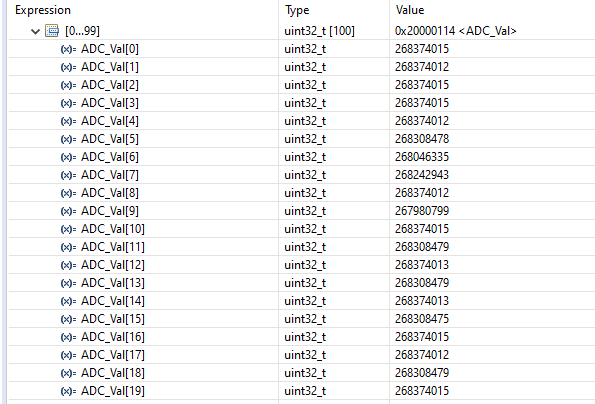Select the ADC_Val[10] expression
Image resolution: width=595 pixels, height=404 pixels.
[x=113, y=229]
